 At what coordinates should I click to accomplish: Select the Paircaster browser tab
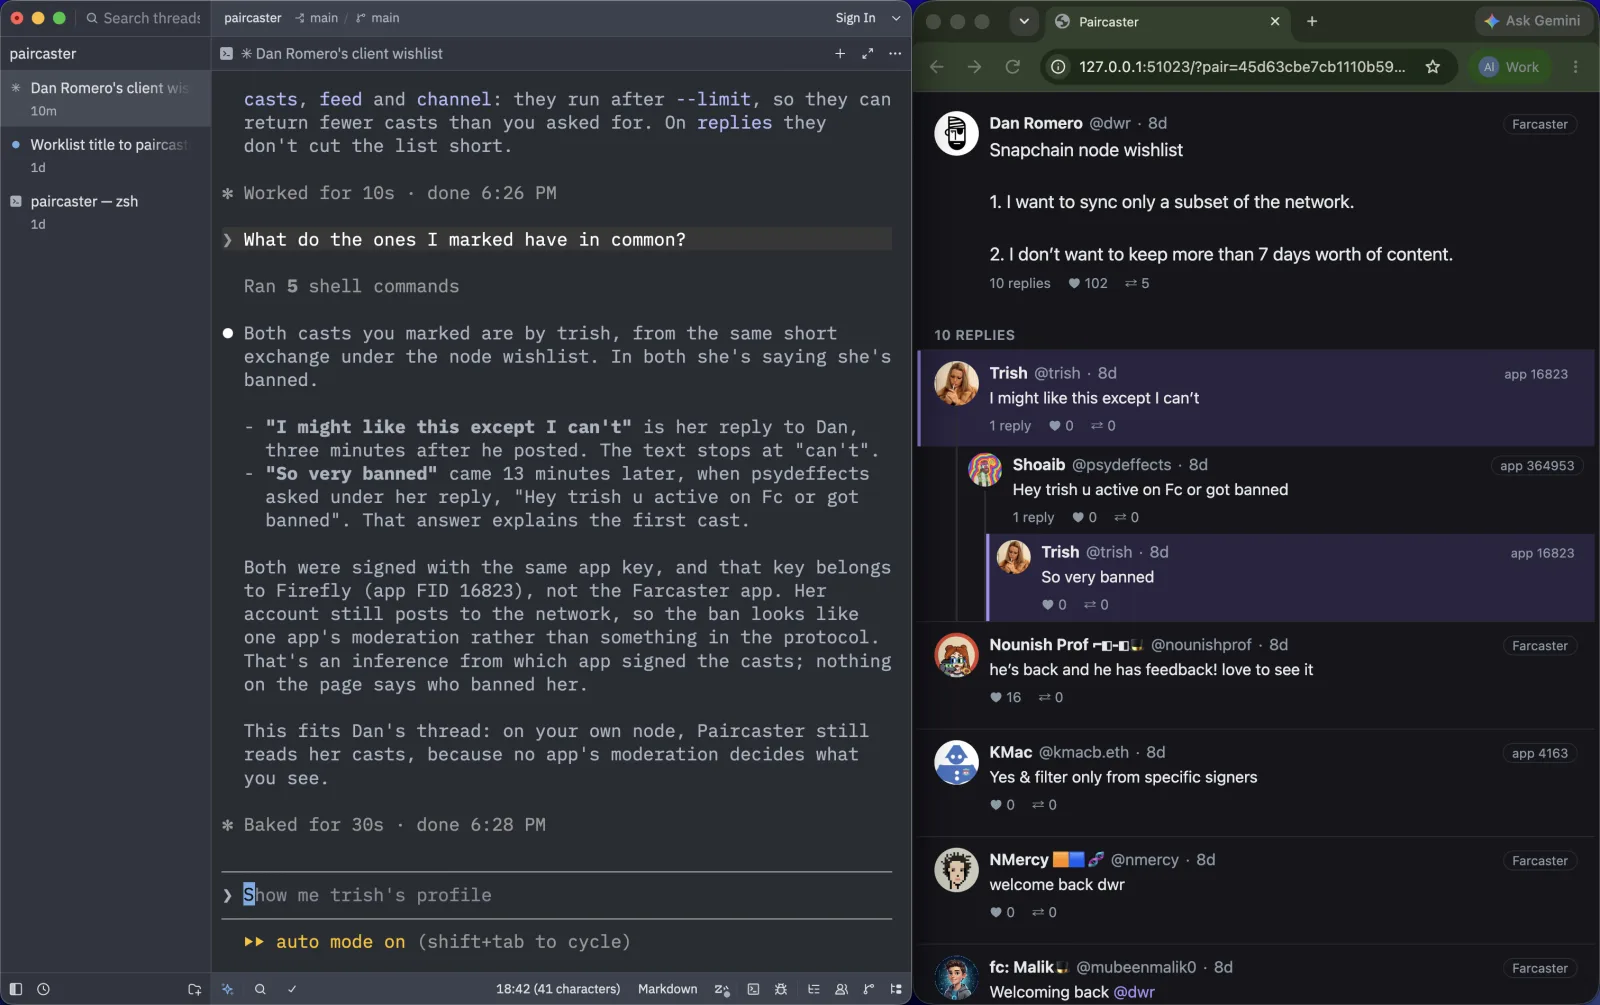pyautogui.click(x=1170, y=21)
